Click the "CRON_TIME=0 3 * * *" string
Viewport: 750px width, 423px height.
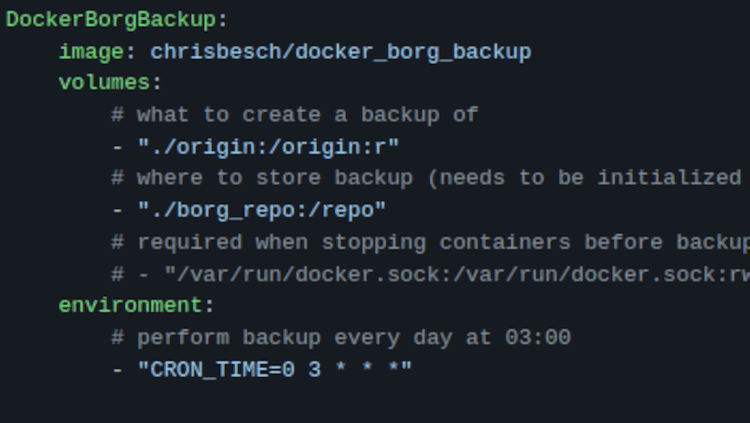coord(275,369)
